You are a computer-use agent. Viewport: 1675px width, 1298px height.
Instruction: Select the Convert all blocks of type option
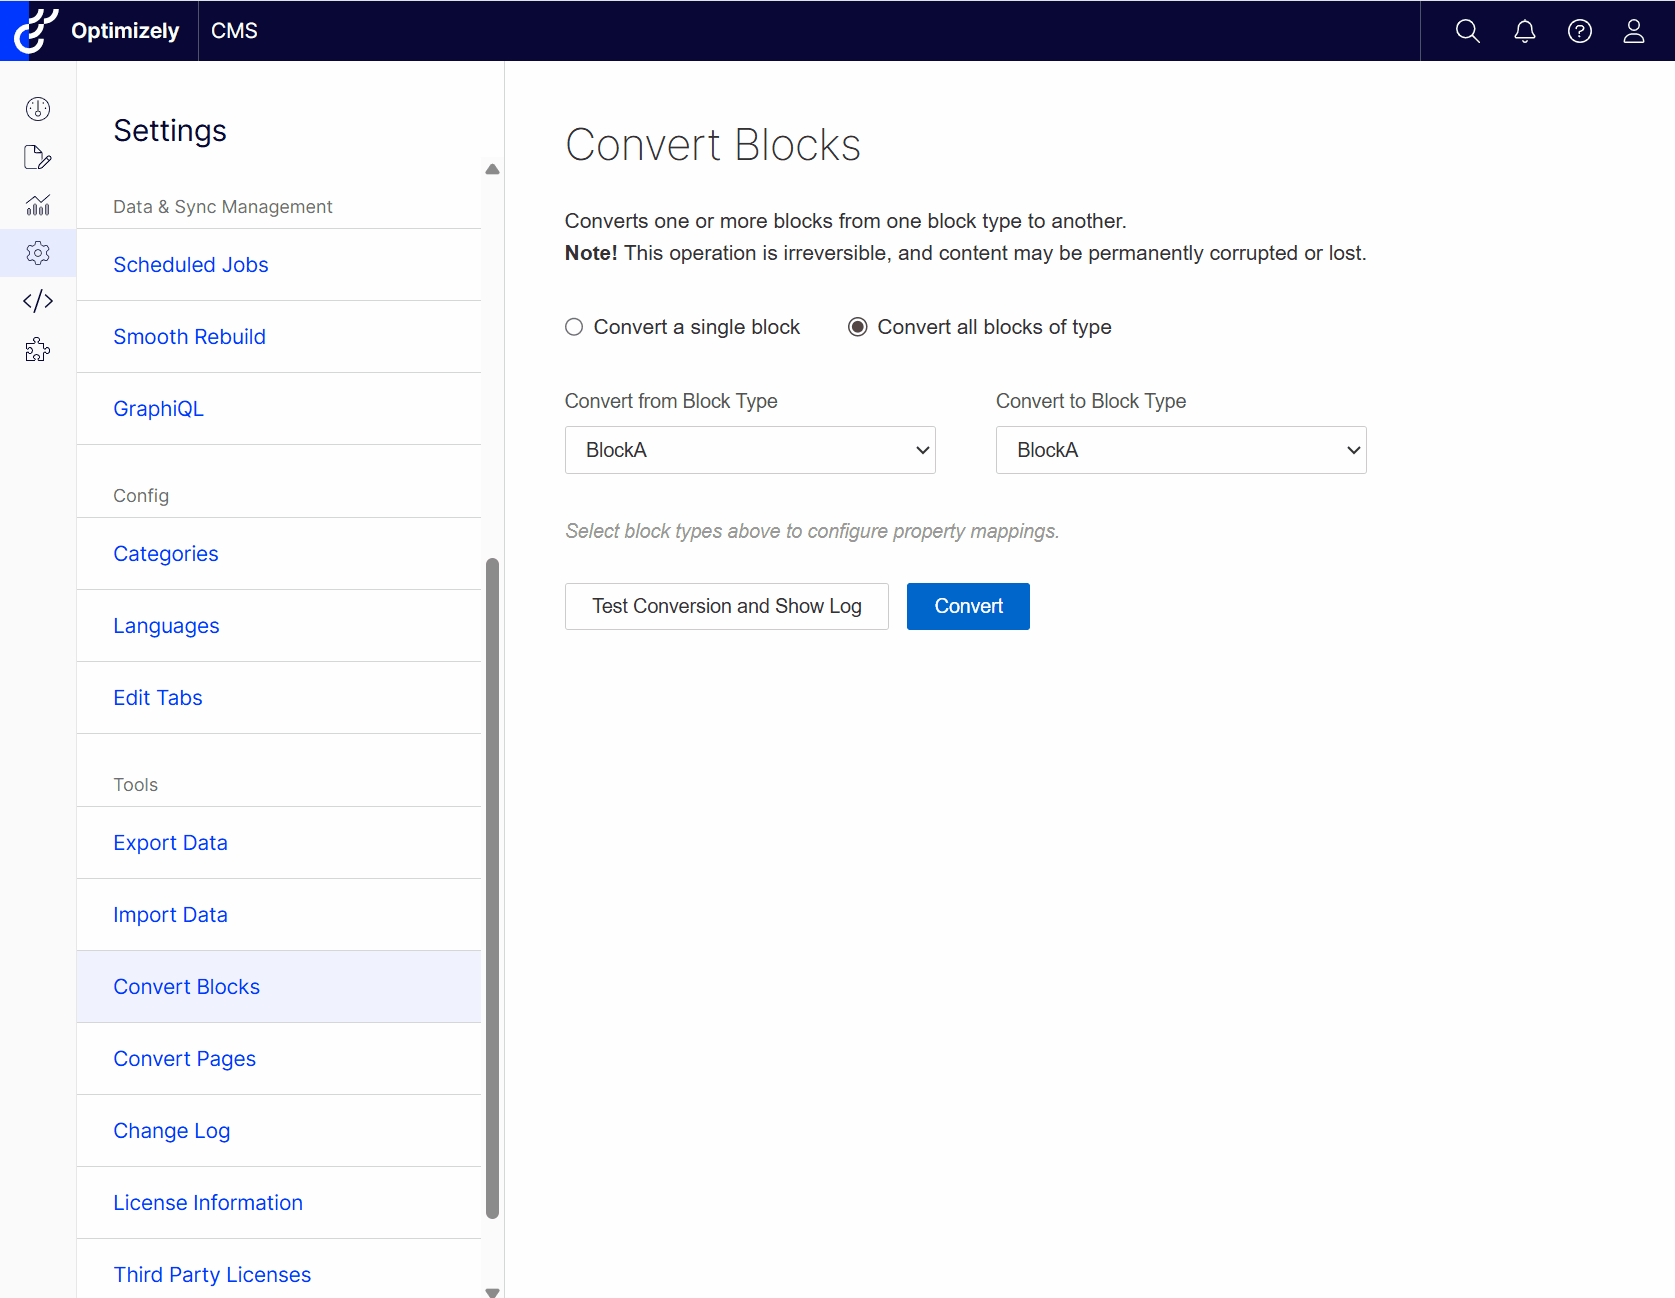[x=857, y=326]
